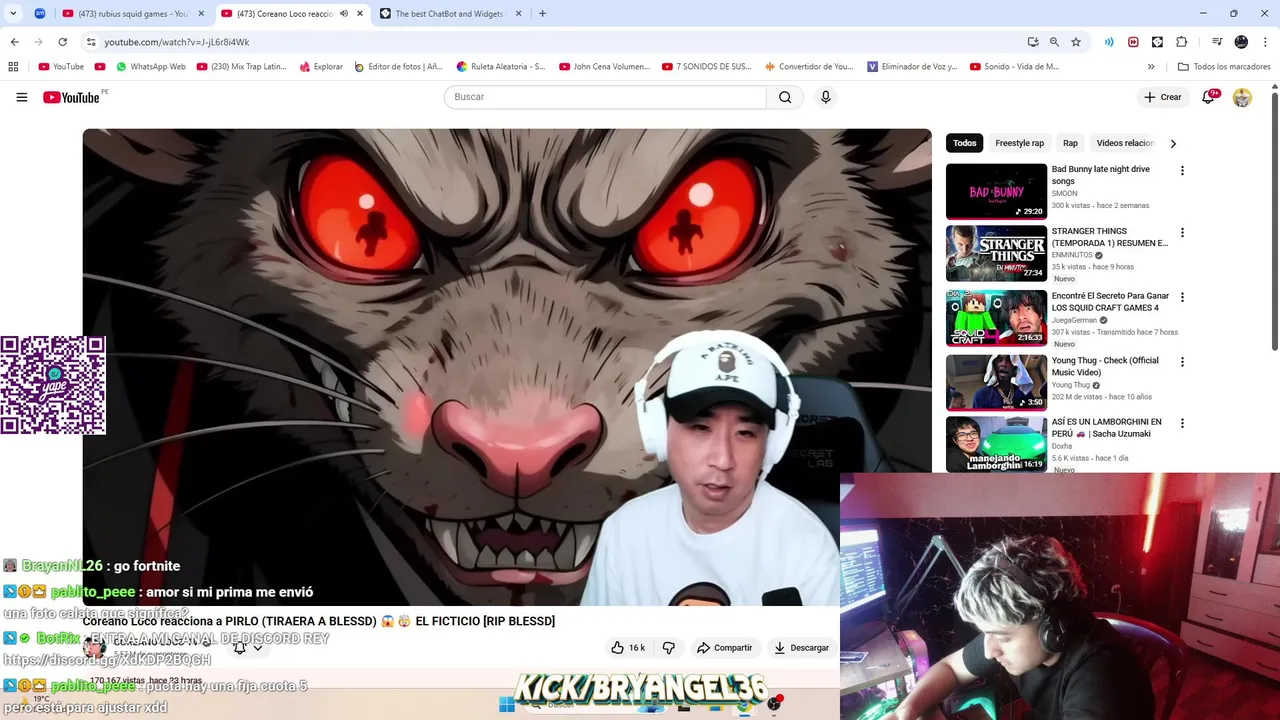The width and height of the screenshot is (1280, 720).
Task: Open the Convertidor de You bookmark
Action: tap(809, 67)
